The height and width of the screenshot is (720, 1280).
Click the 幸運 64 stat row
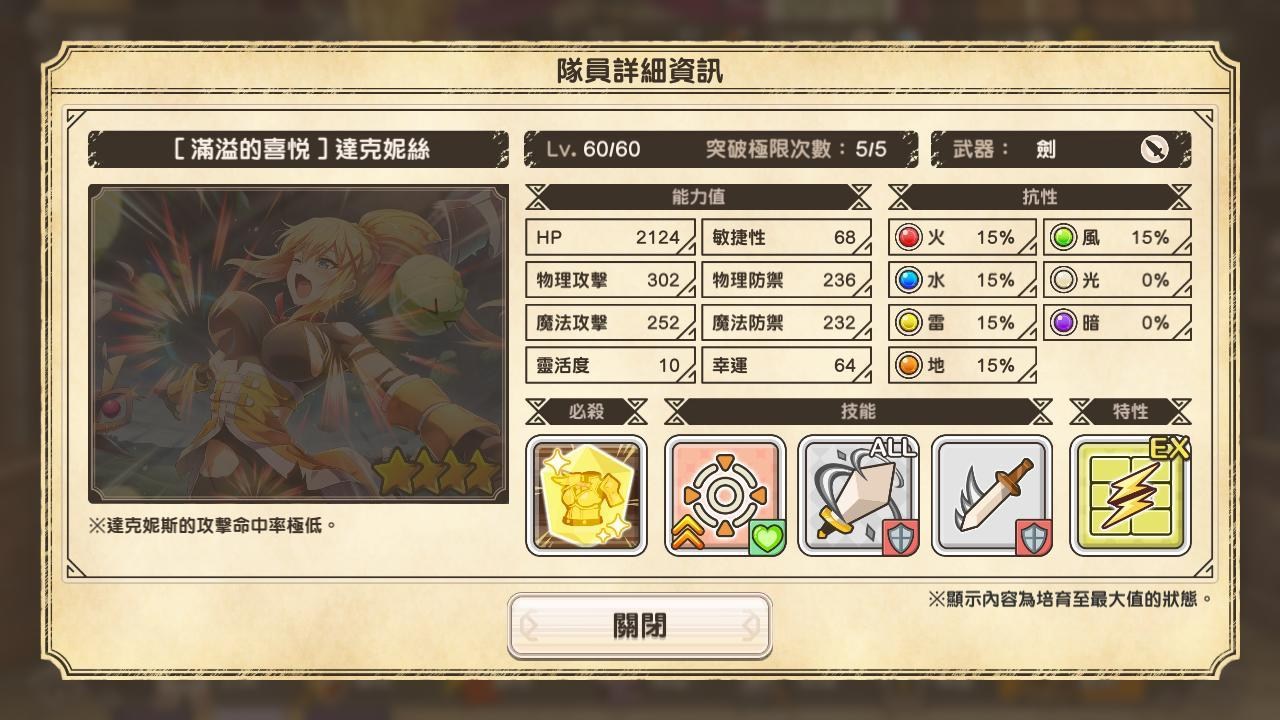pyautogui.click(x=786, y=366)
